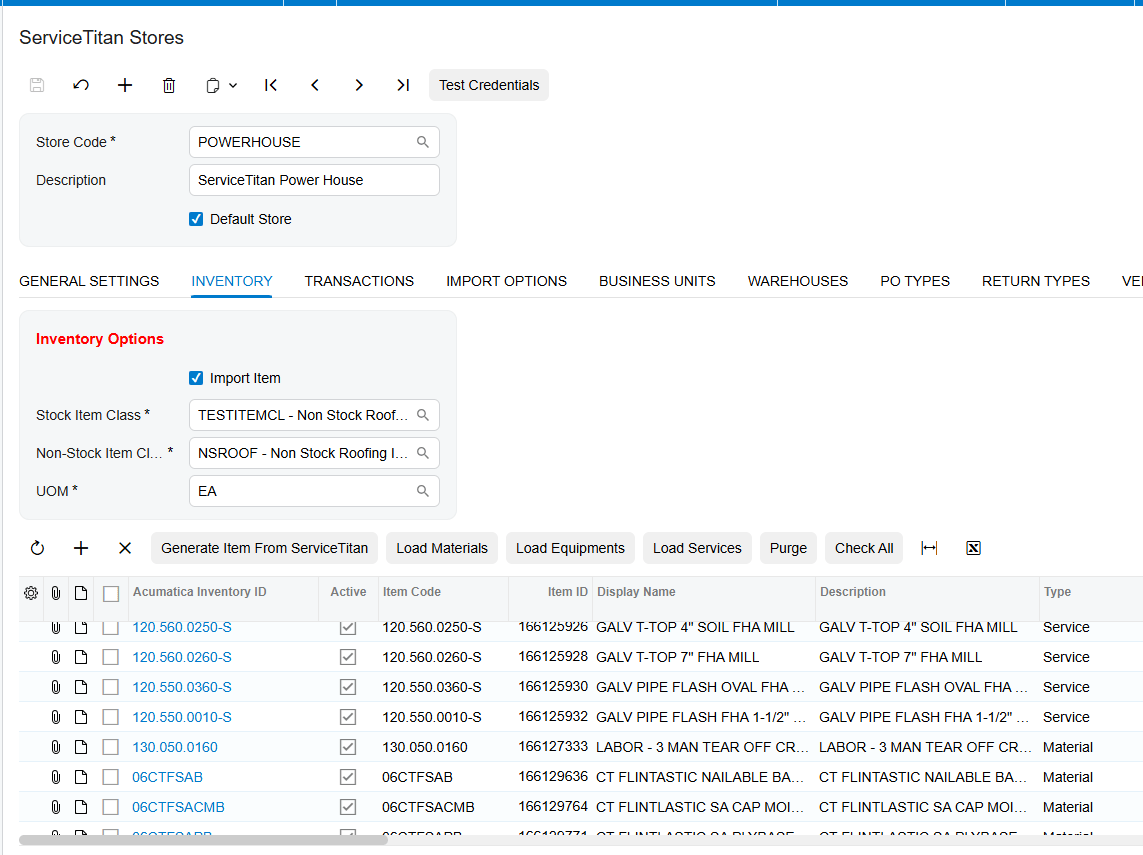Add a new store record with plus icon
Viewport: 1143px width, 855px height.
(125, 85)
